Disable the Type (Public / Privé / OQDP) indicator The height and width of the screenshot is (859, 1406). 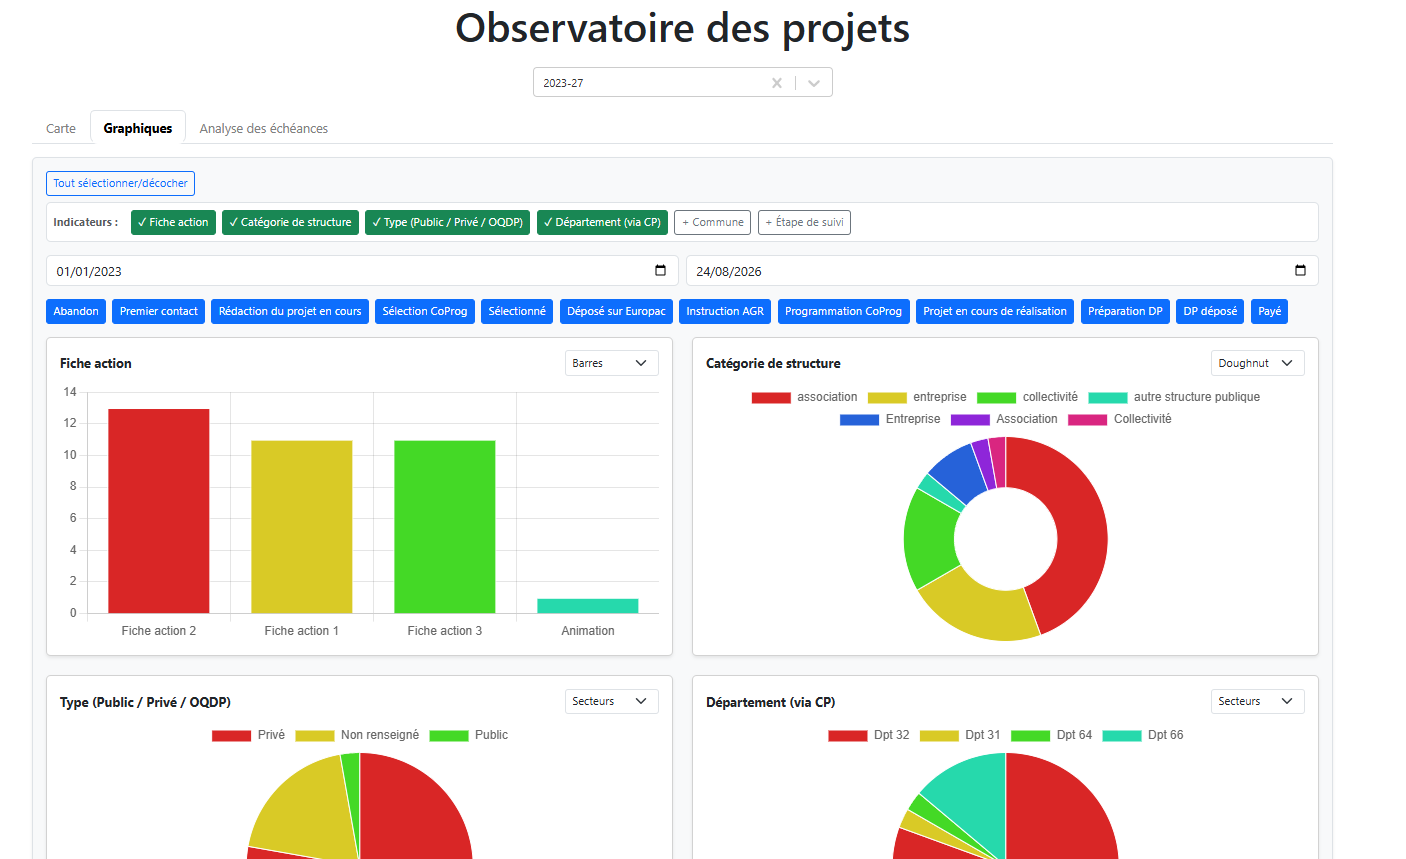(447, 222)
